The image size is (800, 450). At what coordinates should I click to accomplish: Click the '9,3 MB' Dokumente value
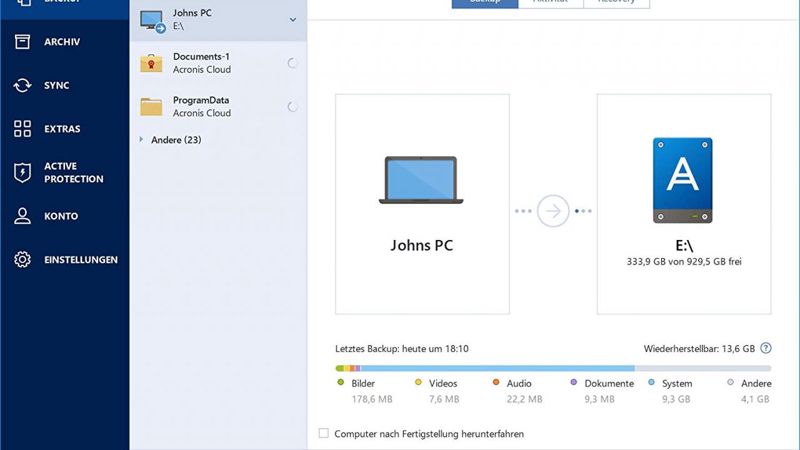(x=599, y=399)
